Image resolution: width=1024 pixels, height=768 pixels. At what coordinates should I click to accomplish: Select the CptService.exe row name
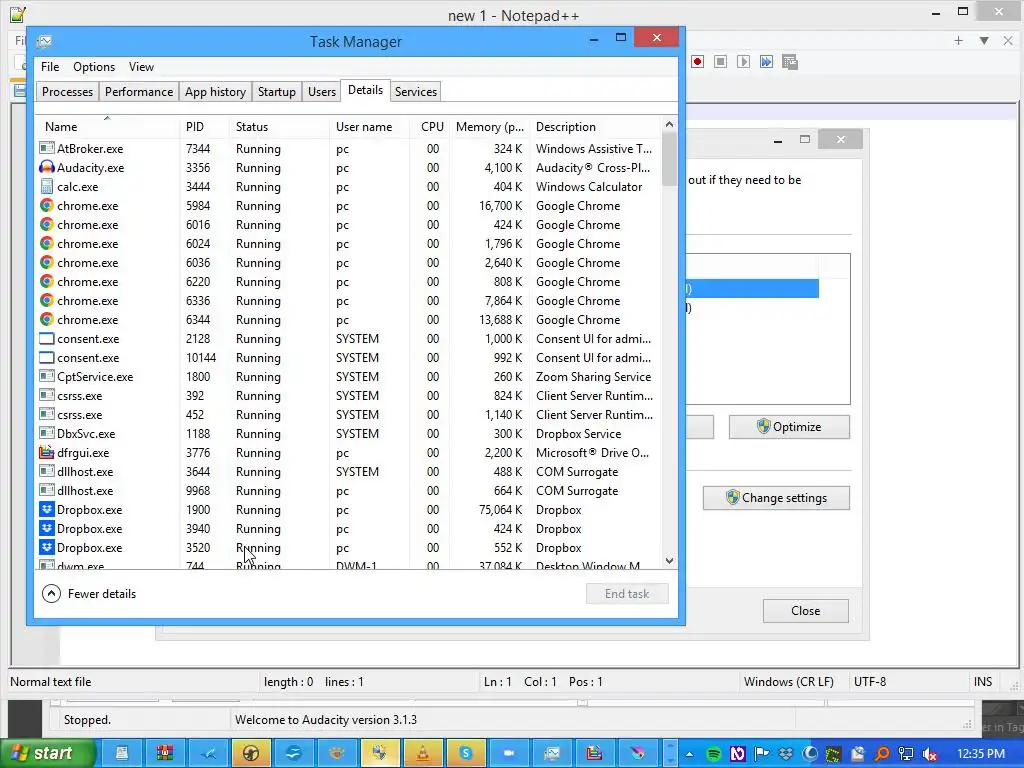(x=95, y=376)
